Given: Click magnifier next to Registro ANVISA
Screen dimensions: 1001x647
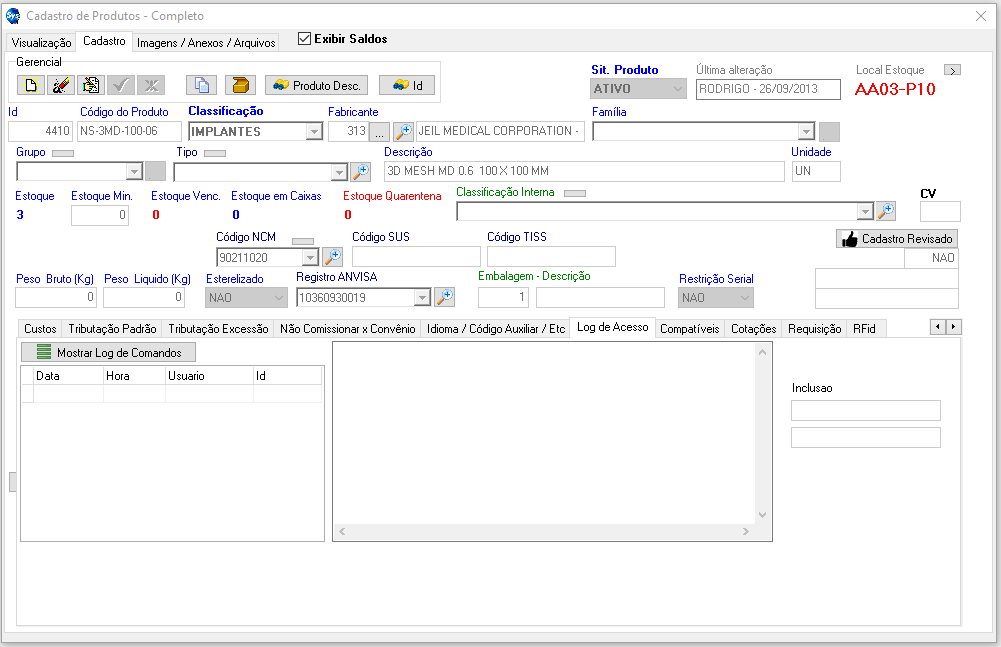Looking at the screenshot, I should 444,297.
